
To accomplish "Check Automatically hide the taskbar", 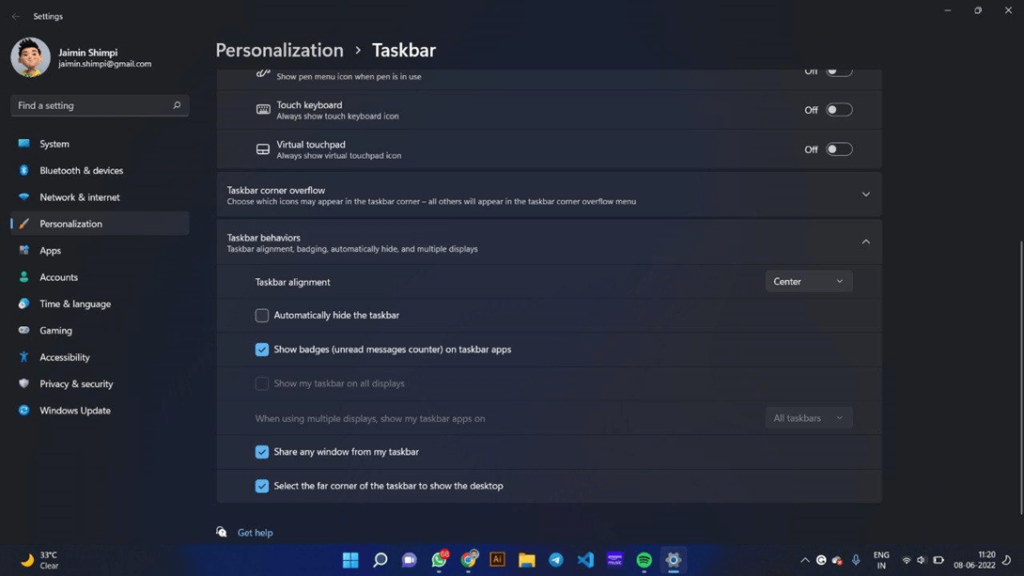I will coord(262,315).
